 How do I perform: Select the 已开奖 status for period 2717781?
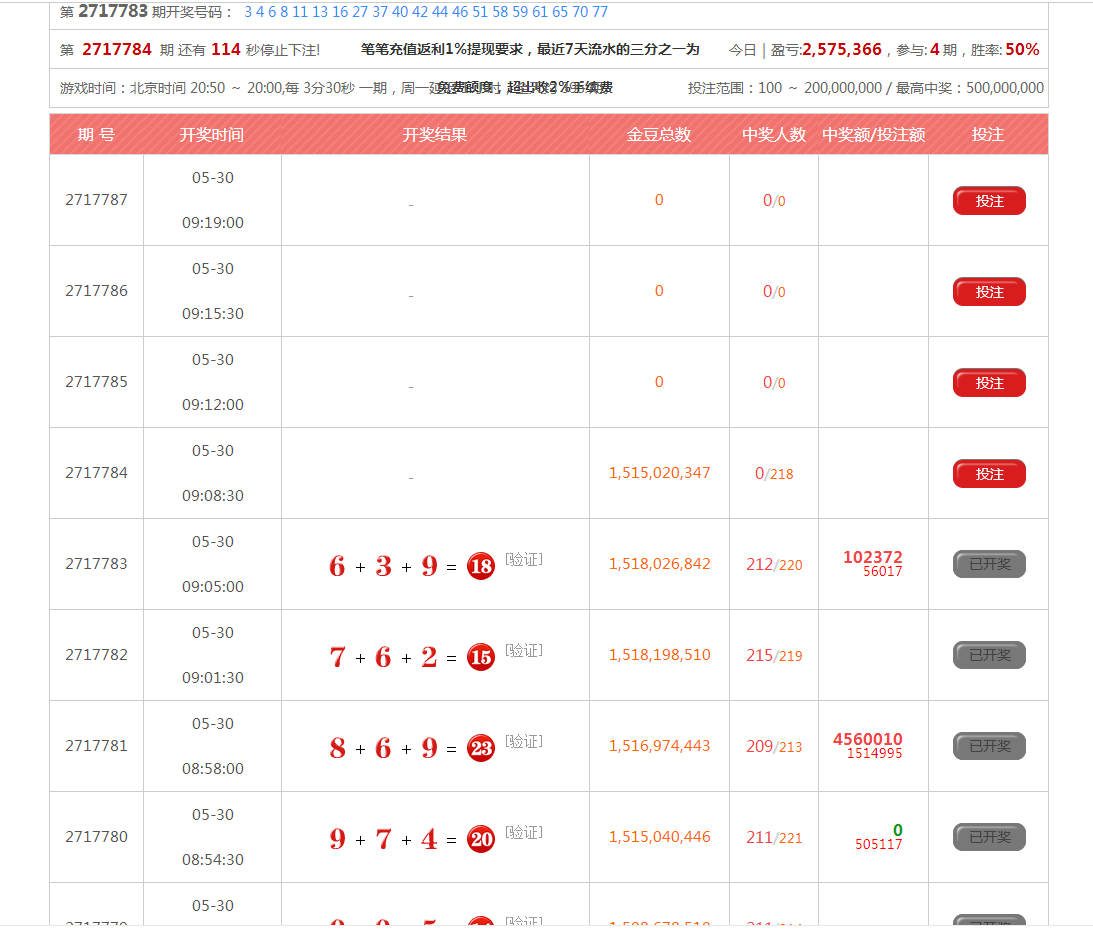(x=988, y=747)
